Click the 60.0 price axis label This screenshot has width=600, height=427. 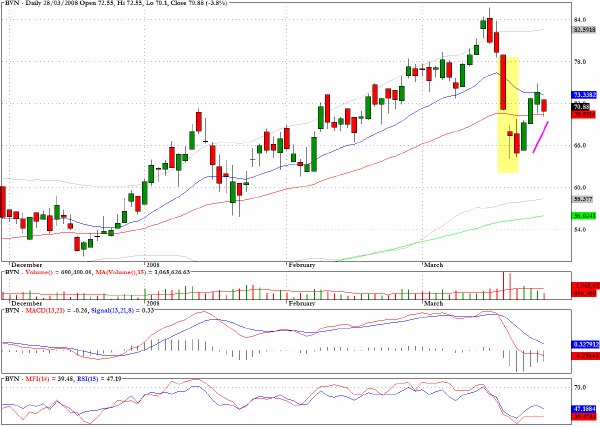[579, 187]
